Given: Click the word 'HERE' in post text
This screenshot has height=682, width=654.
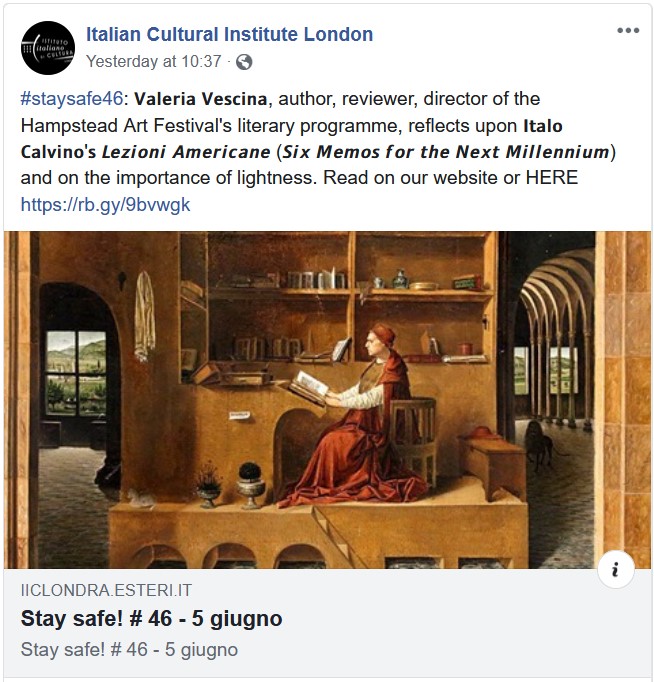Looking at the screenshot, I should (x=552, y=177).
